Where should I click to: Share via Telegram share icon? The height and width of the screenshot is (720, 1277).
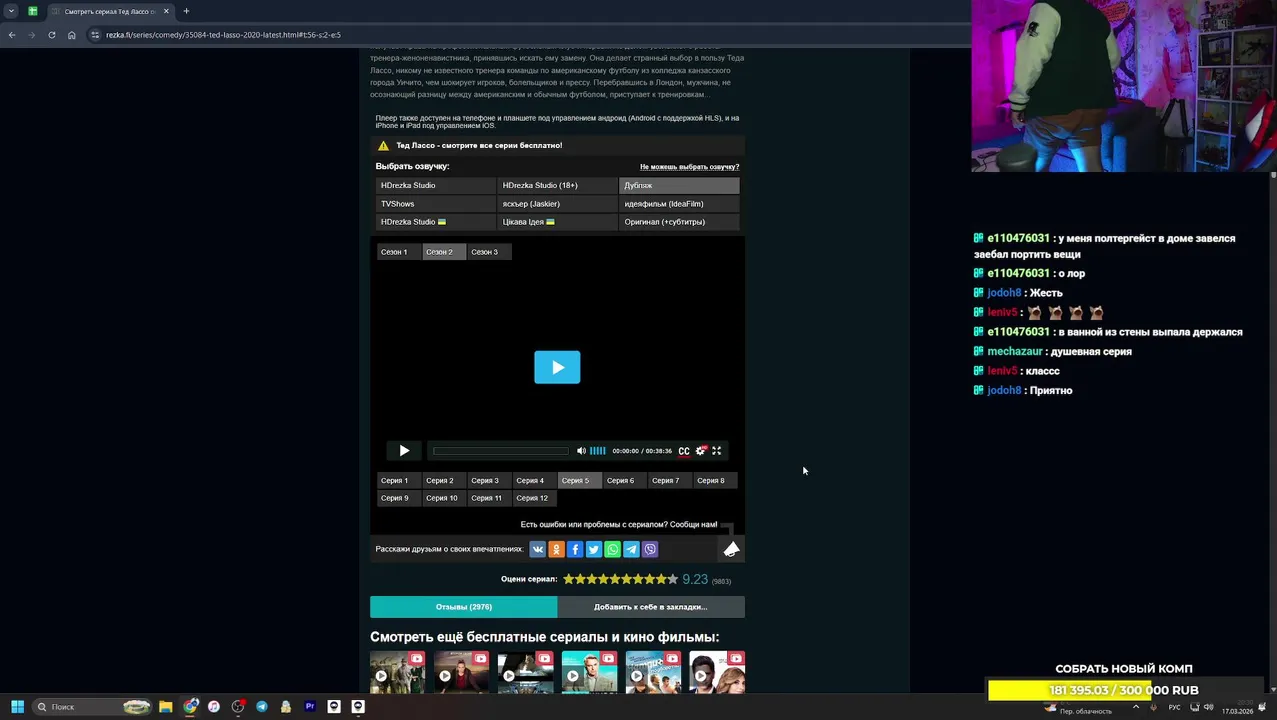click(631, 549)
